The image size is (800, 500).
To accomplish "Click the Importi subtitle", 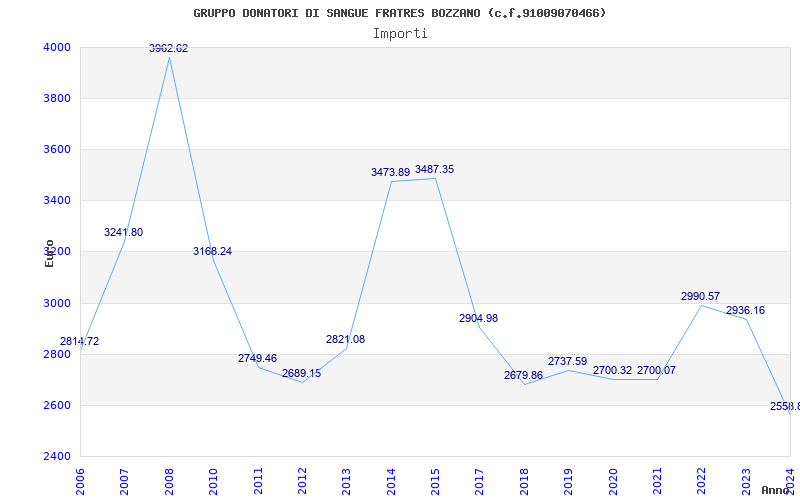I will coord(400,34).
